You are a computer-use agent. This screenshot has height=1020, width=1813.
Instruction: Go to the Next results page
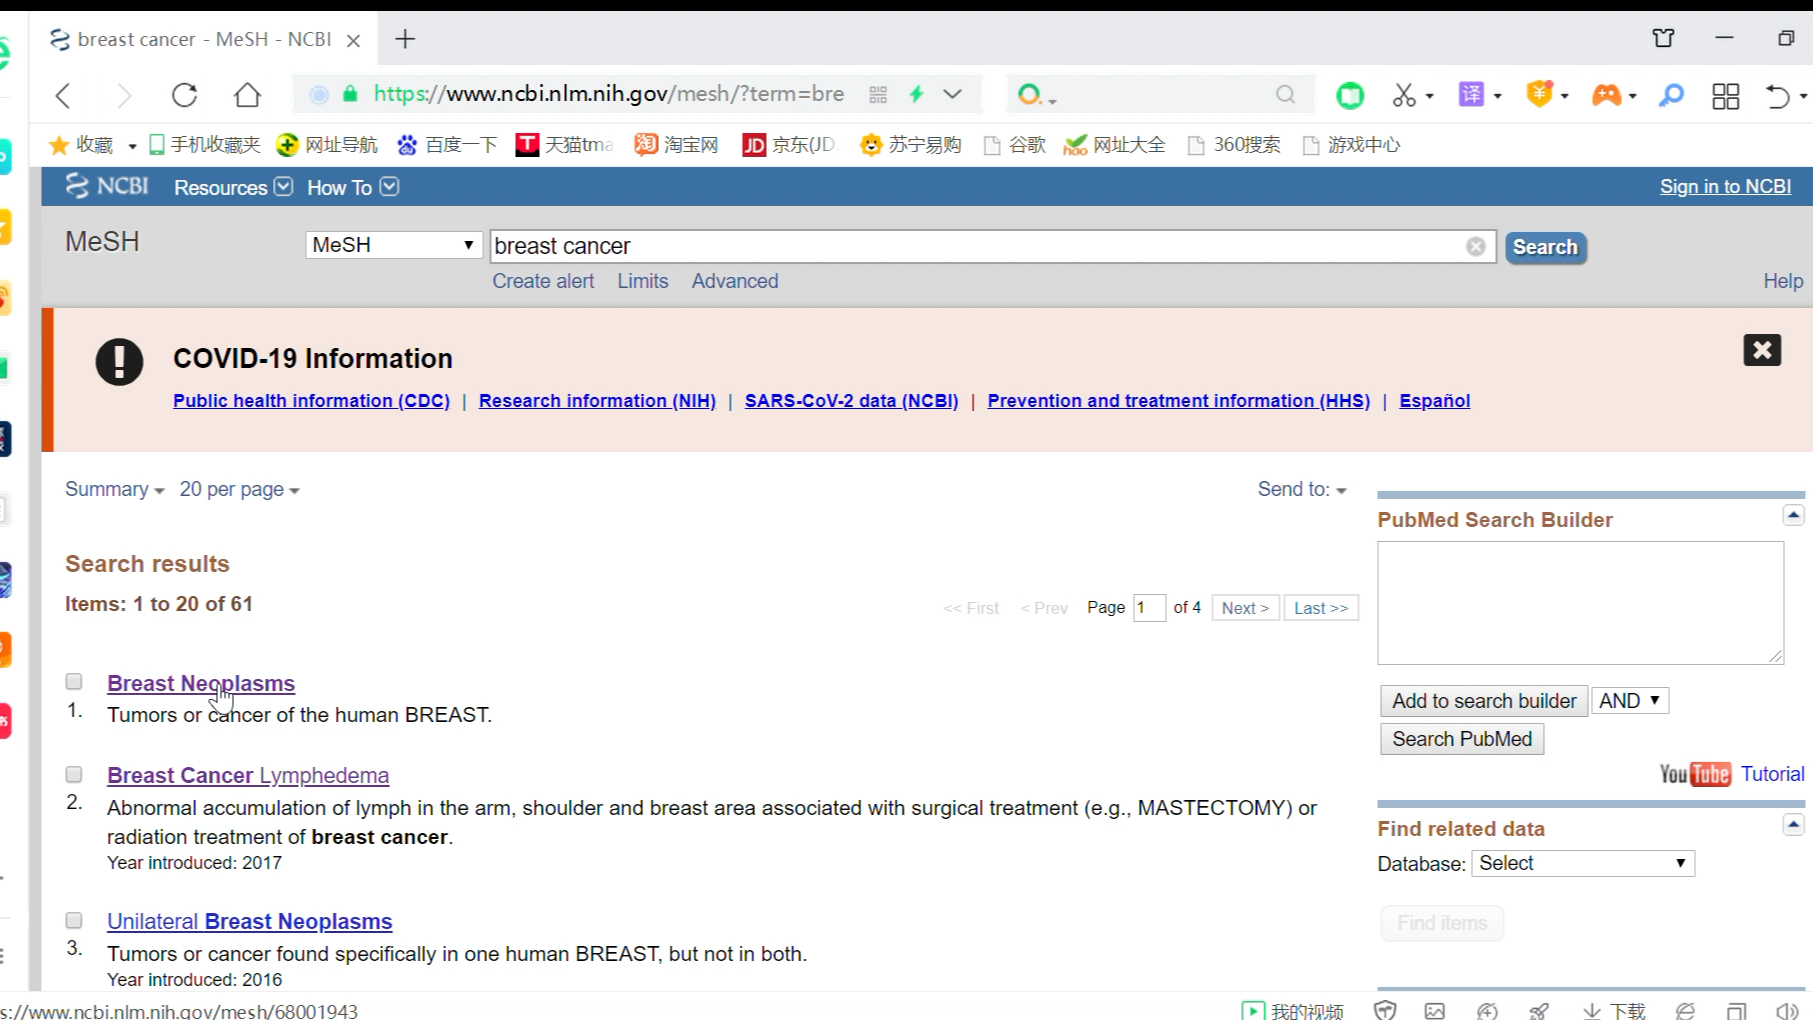click(x=1245, y=608)
